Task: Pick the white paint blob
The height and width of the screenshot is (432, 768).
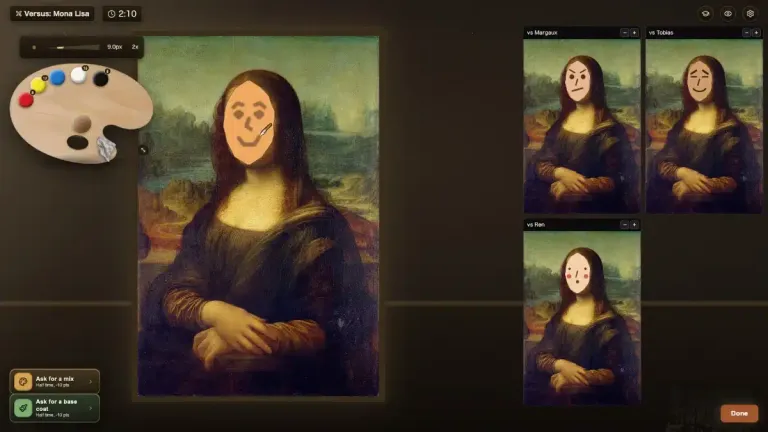Action: coord(78,75)
